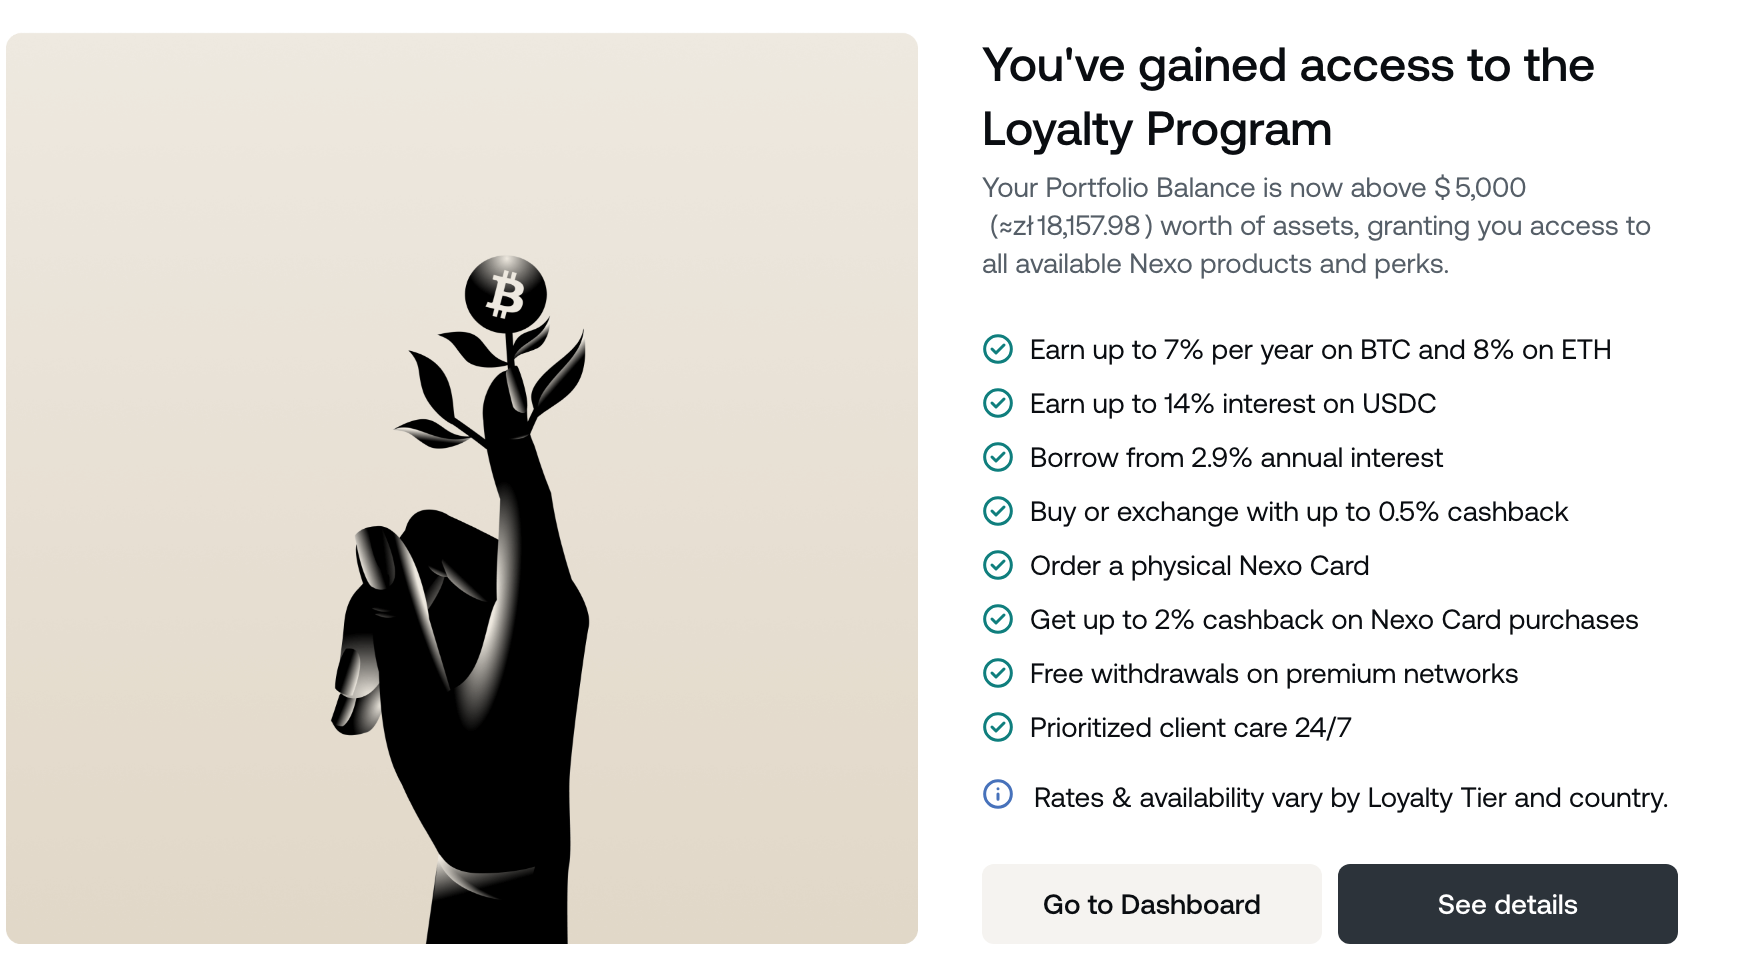The image size is (1738, 972).
Task: Click 'Free withdrawals on premium networks' text
Action: point(1273,674)
